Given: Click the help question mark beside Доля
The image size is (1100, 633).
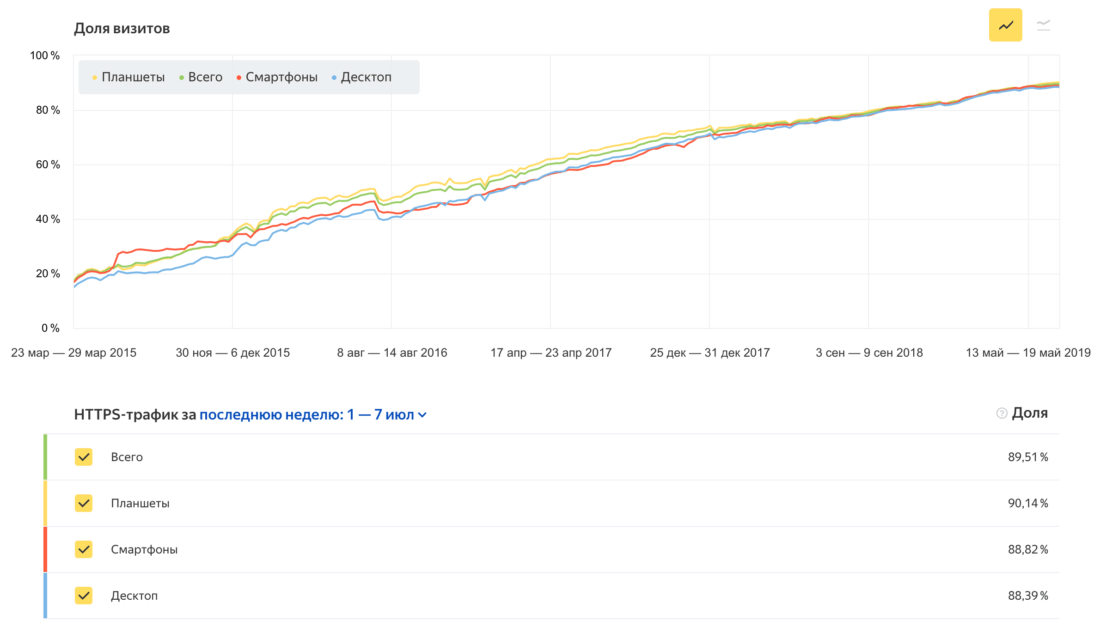Looking at the screenshot, I should 1001,414.
